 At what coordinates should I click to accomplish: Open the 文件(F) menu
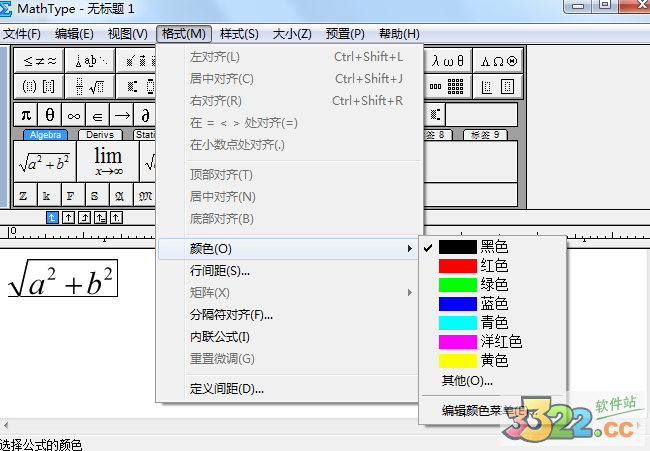(x=22, y=34)
